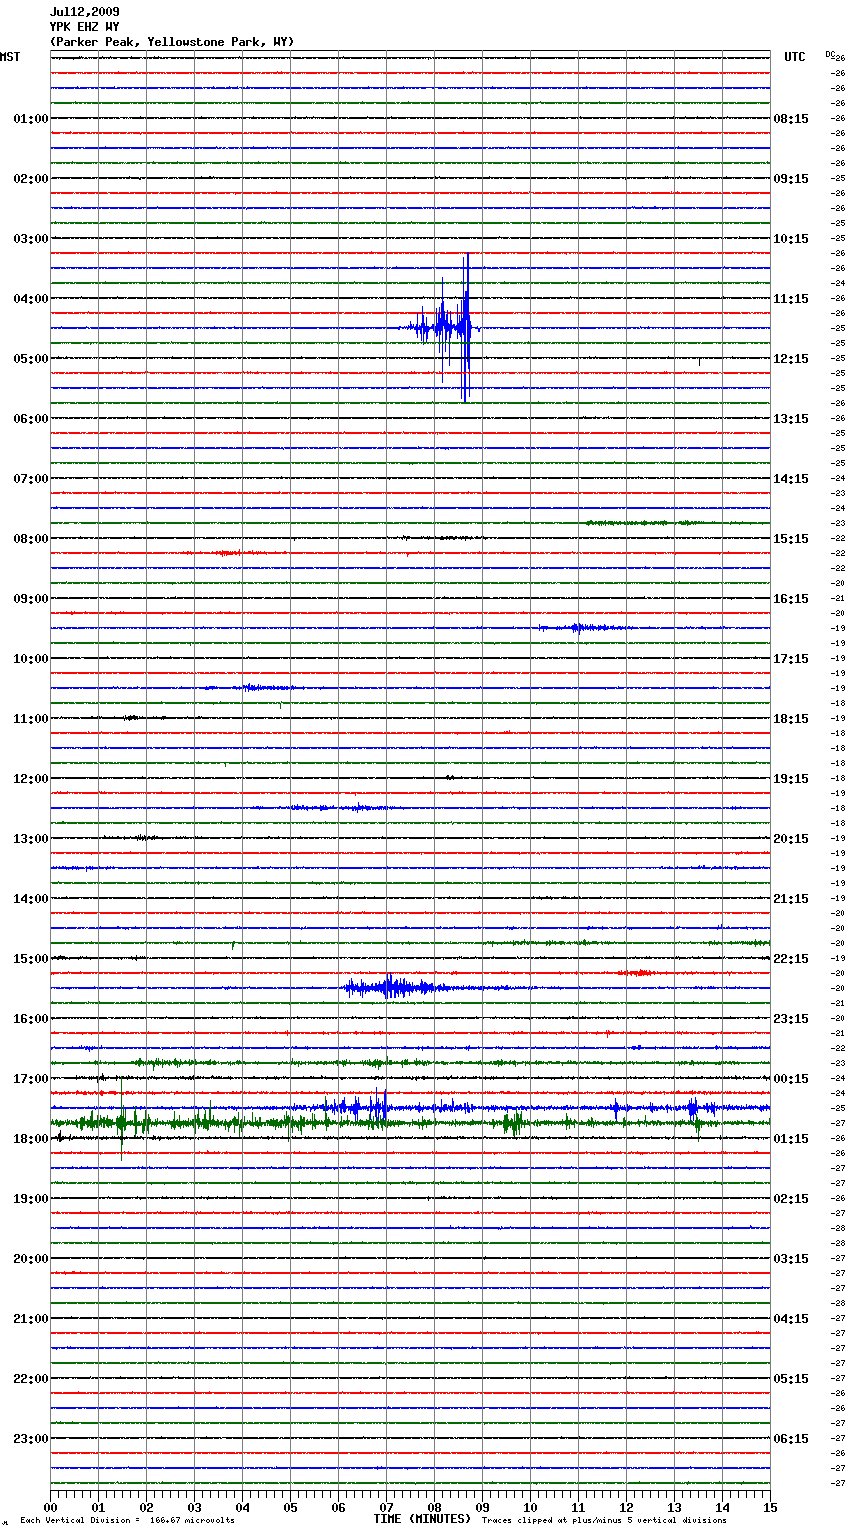The width and height of the screenshot is (850, 1534).
Task: Click the '21:00' MST hour label
Action: 31,1319
